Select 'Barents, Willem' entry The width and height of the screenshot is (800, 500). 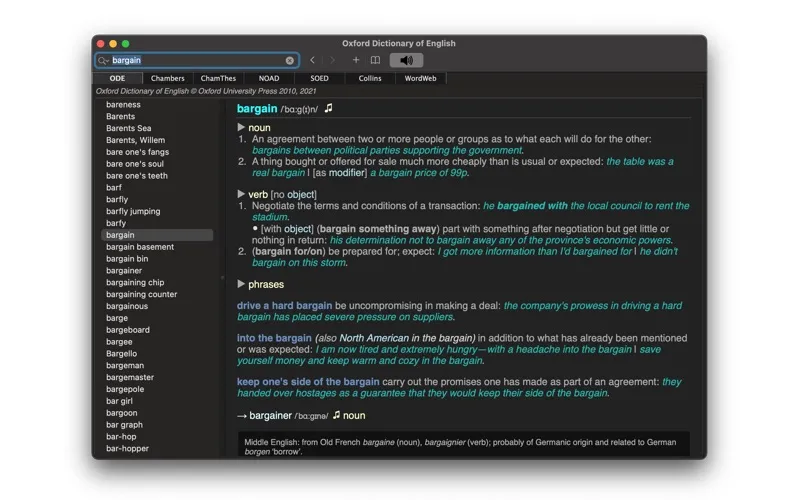coord(135,140)
